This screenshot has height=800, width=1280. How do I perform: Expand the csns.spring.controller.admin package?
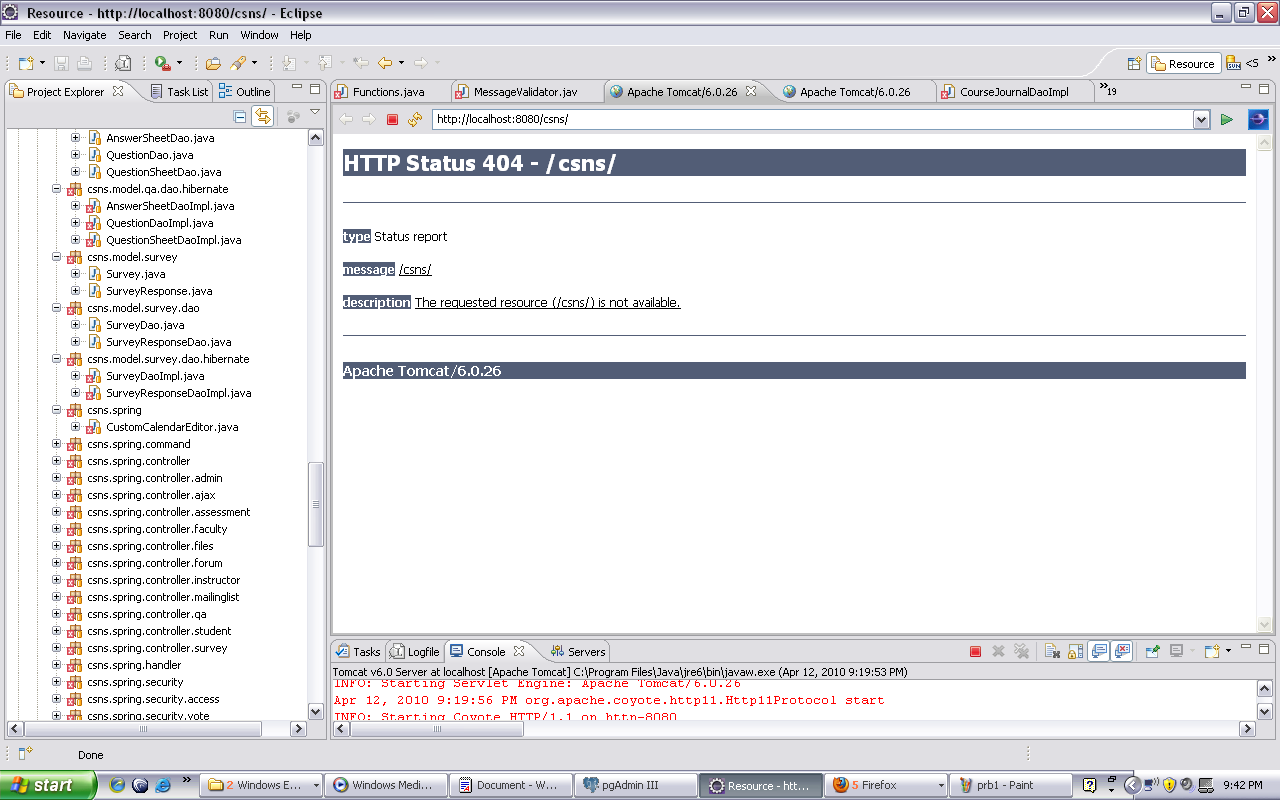57,478
